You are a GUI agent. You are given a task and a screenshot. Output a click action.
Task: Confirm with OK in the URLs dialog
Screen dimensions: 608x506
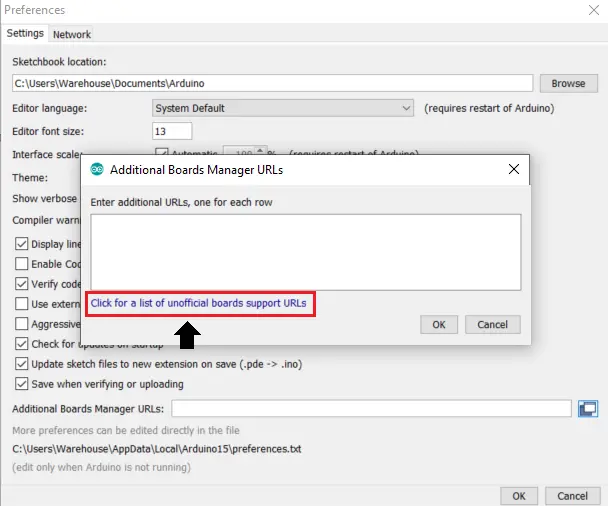[x=438, y=324]
